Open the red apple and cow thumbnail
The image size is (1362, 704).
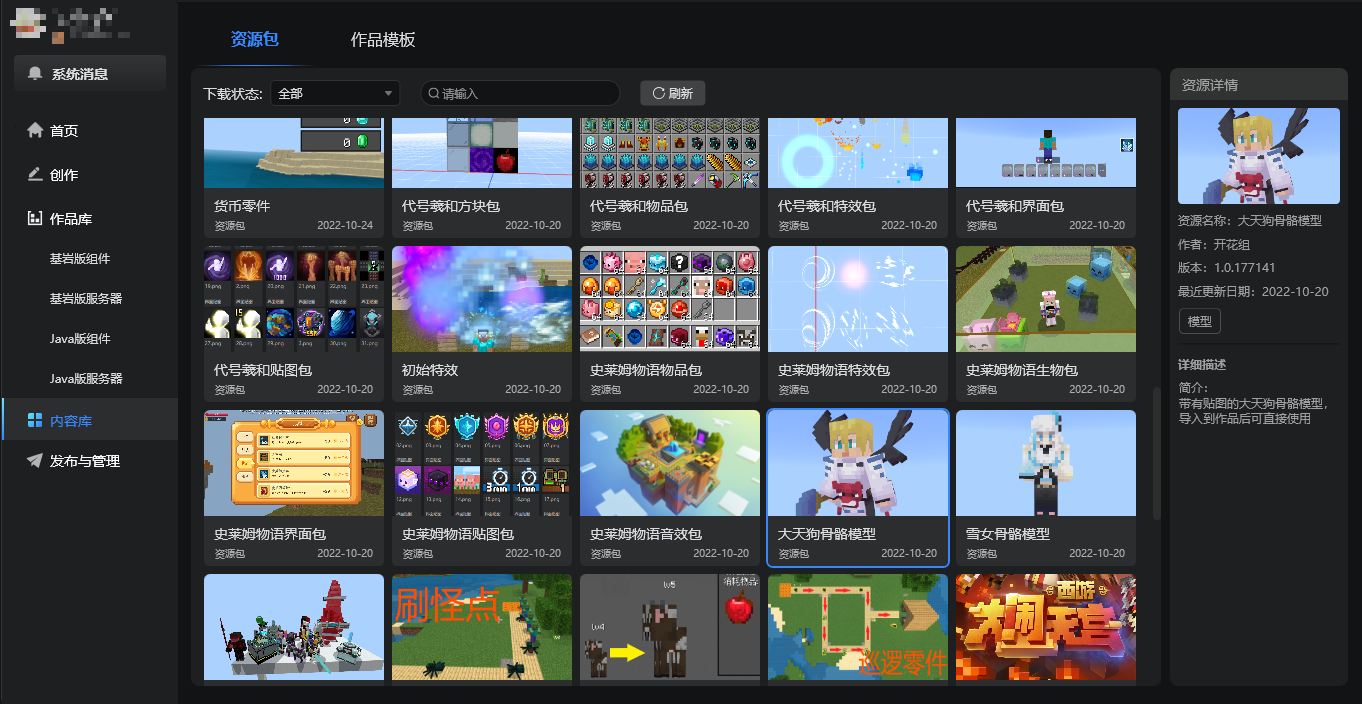pyautogui.click(x=670, y=628)
